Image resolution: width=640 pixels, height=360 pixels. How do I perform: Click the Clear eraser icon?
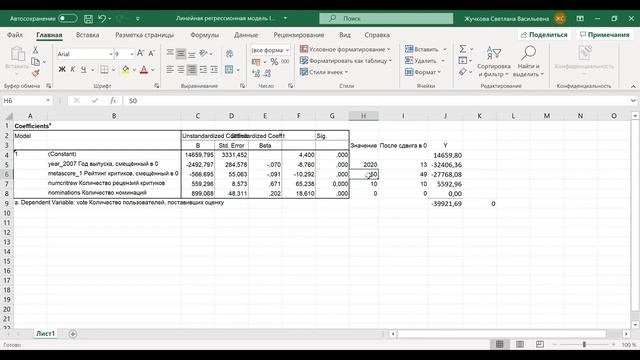click(462, 72)
